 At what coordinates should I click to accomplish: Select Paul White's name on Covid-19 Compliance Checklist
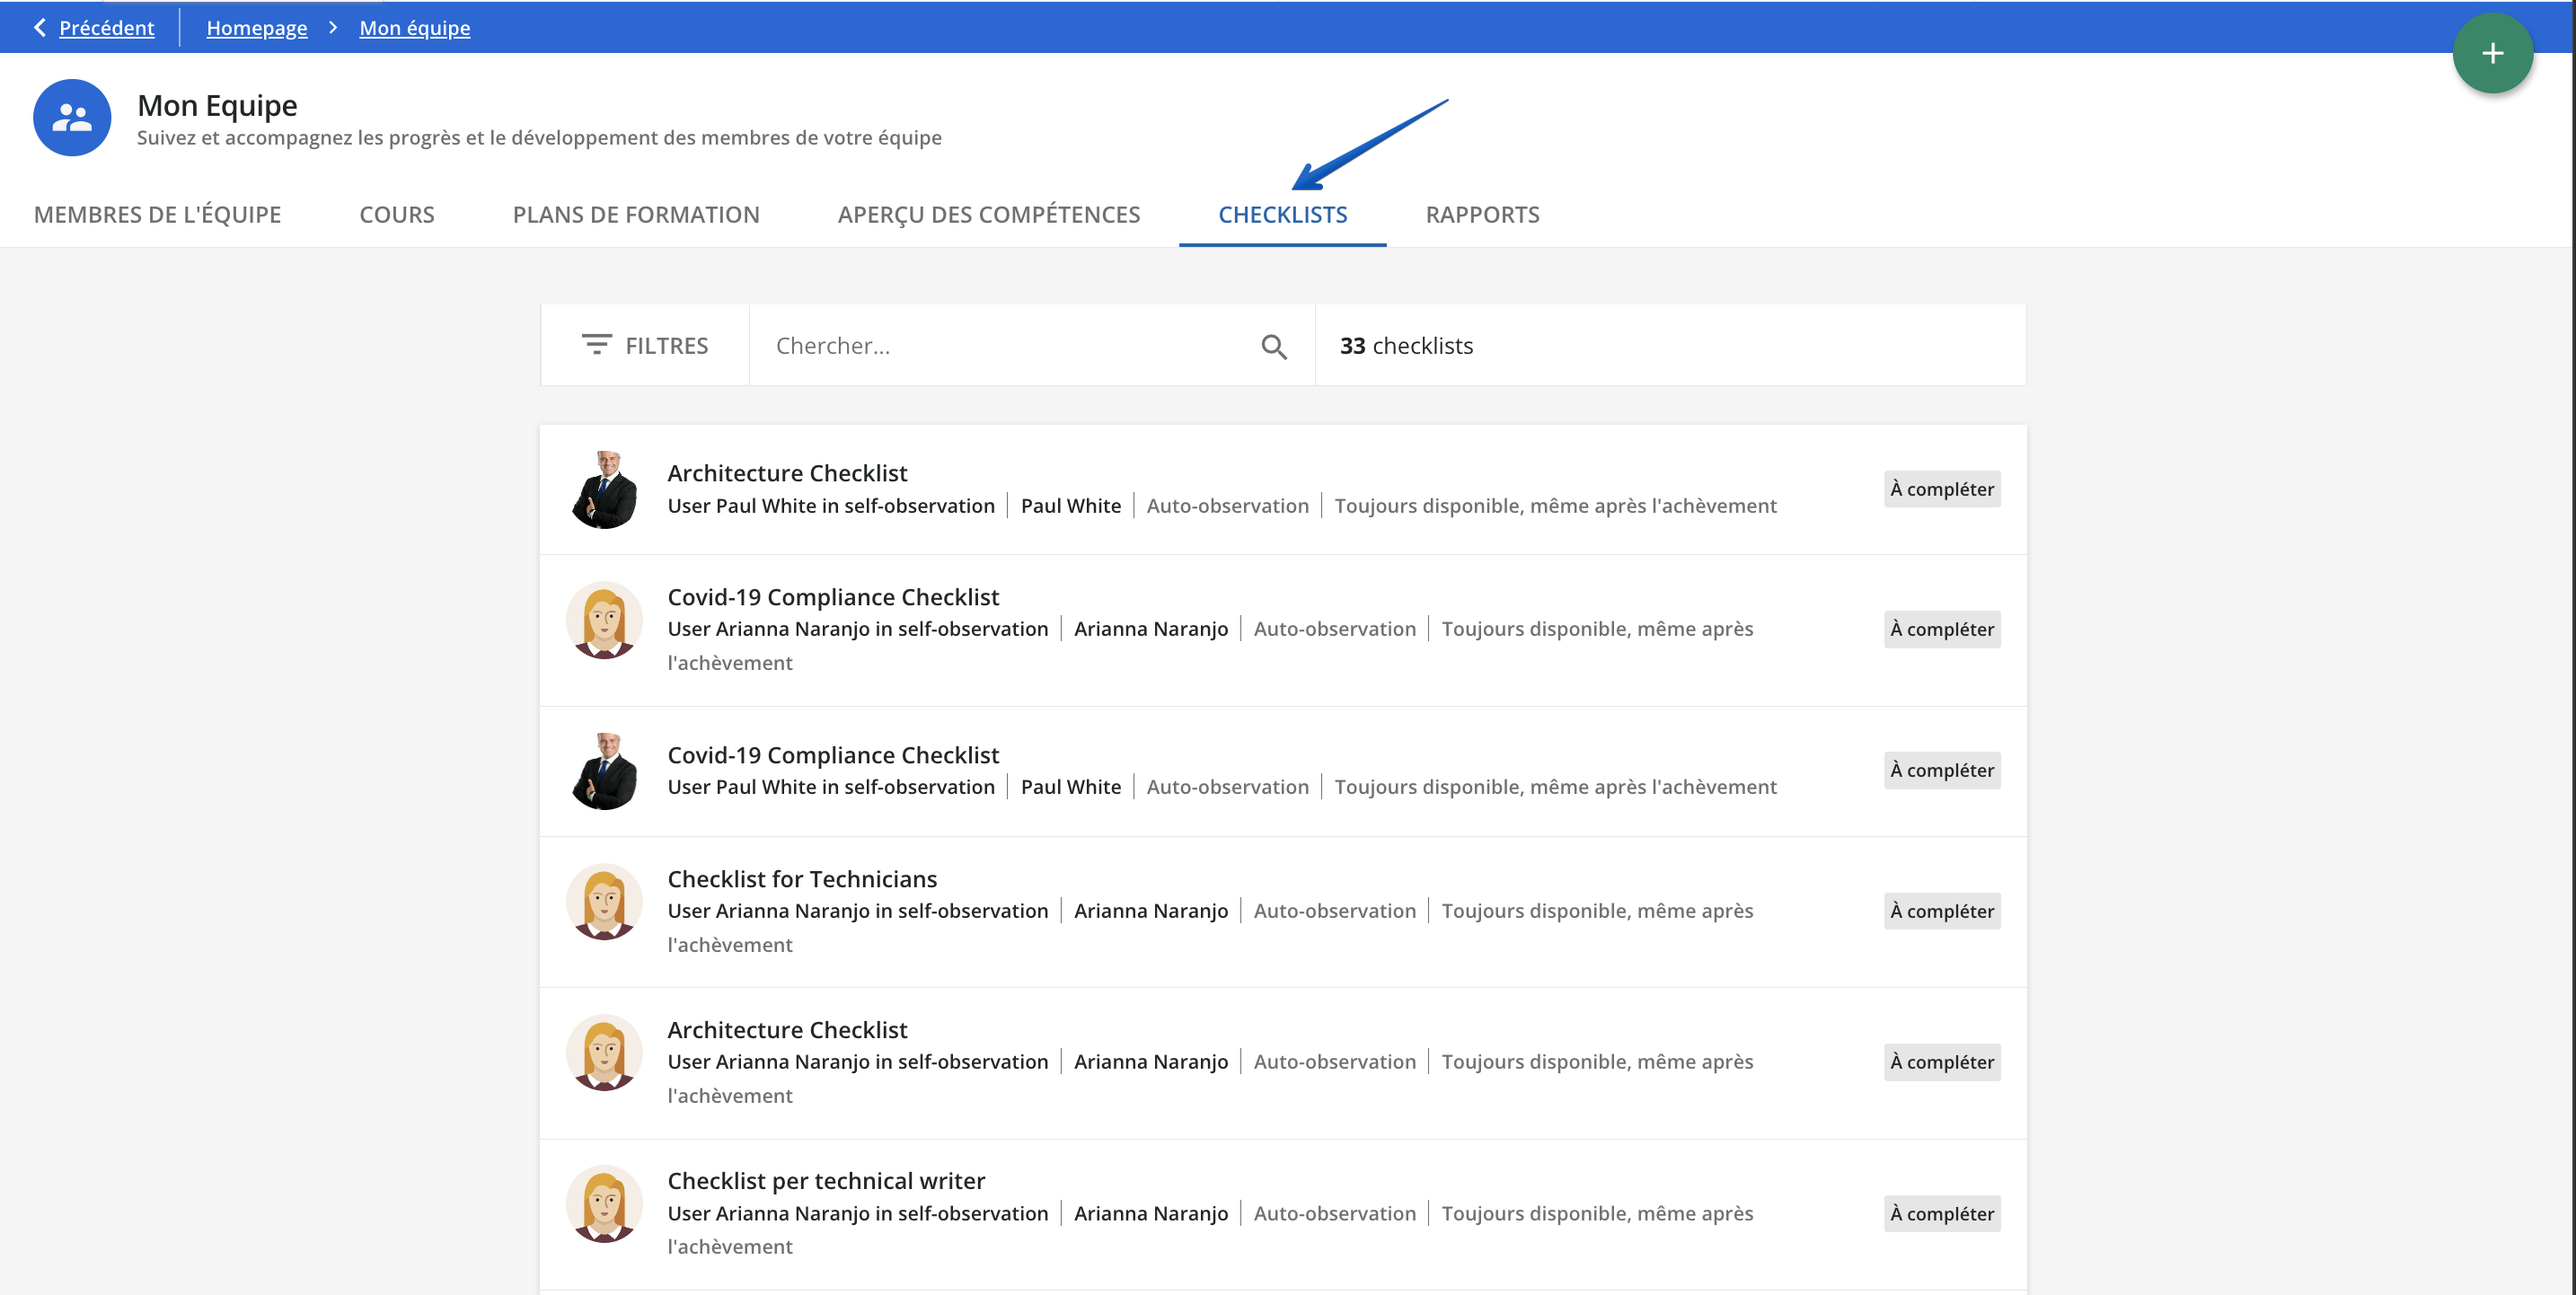click(1071, 786)
